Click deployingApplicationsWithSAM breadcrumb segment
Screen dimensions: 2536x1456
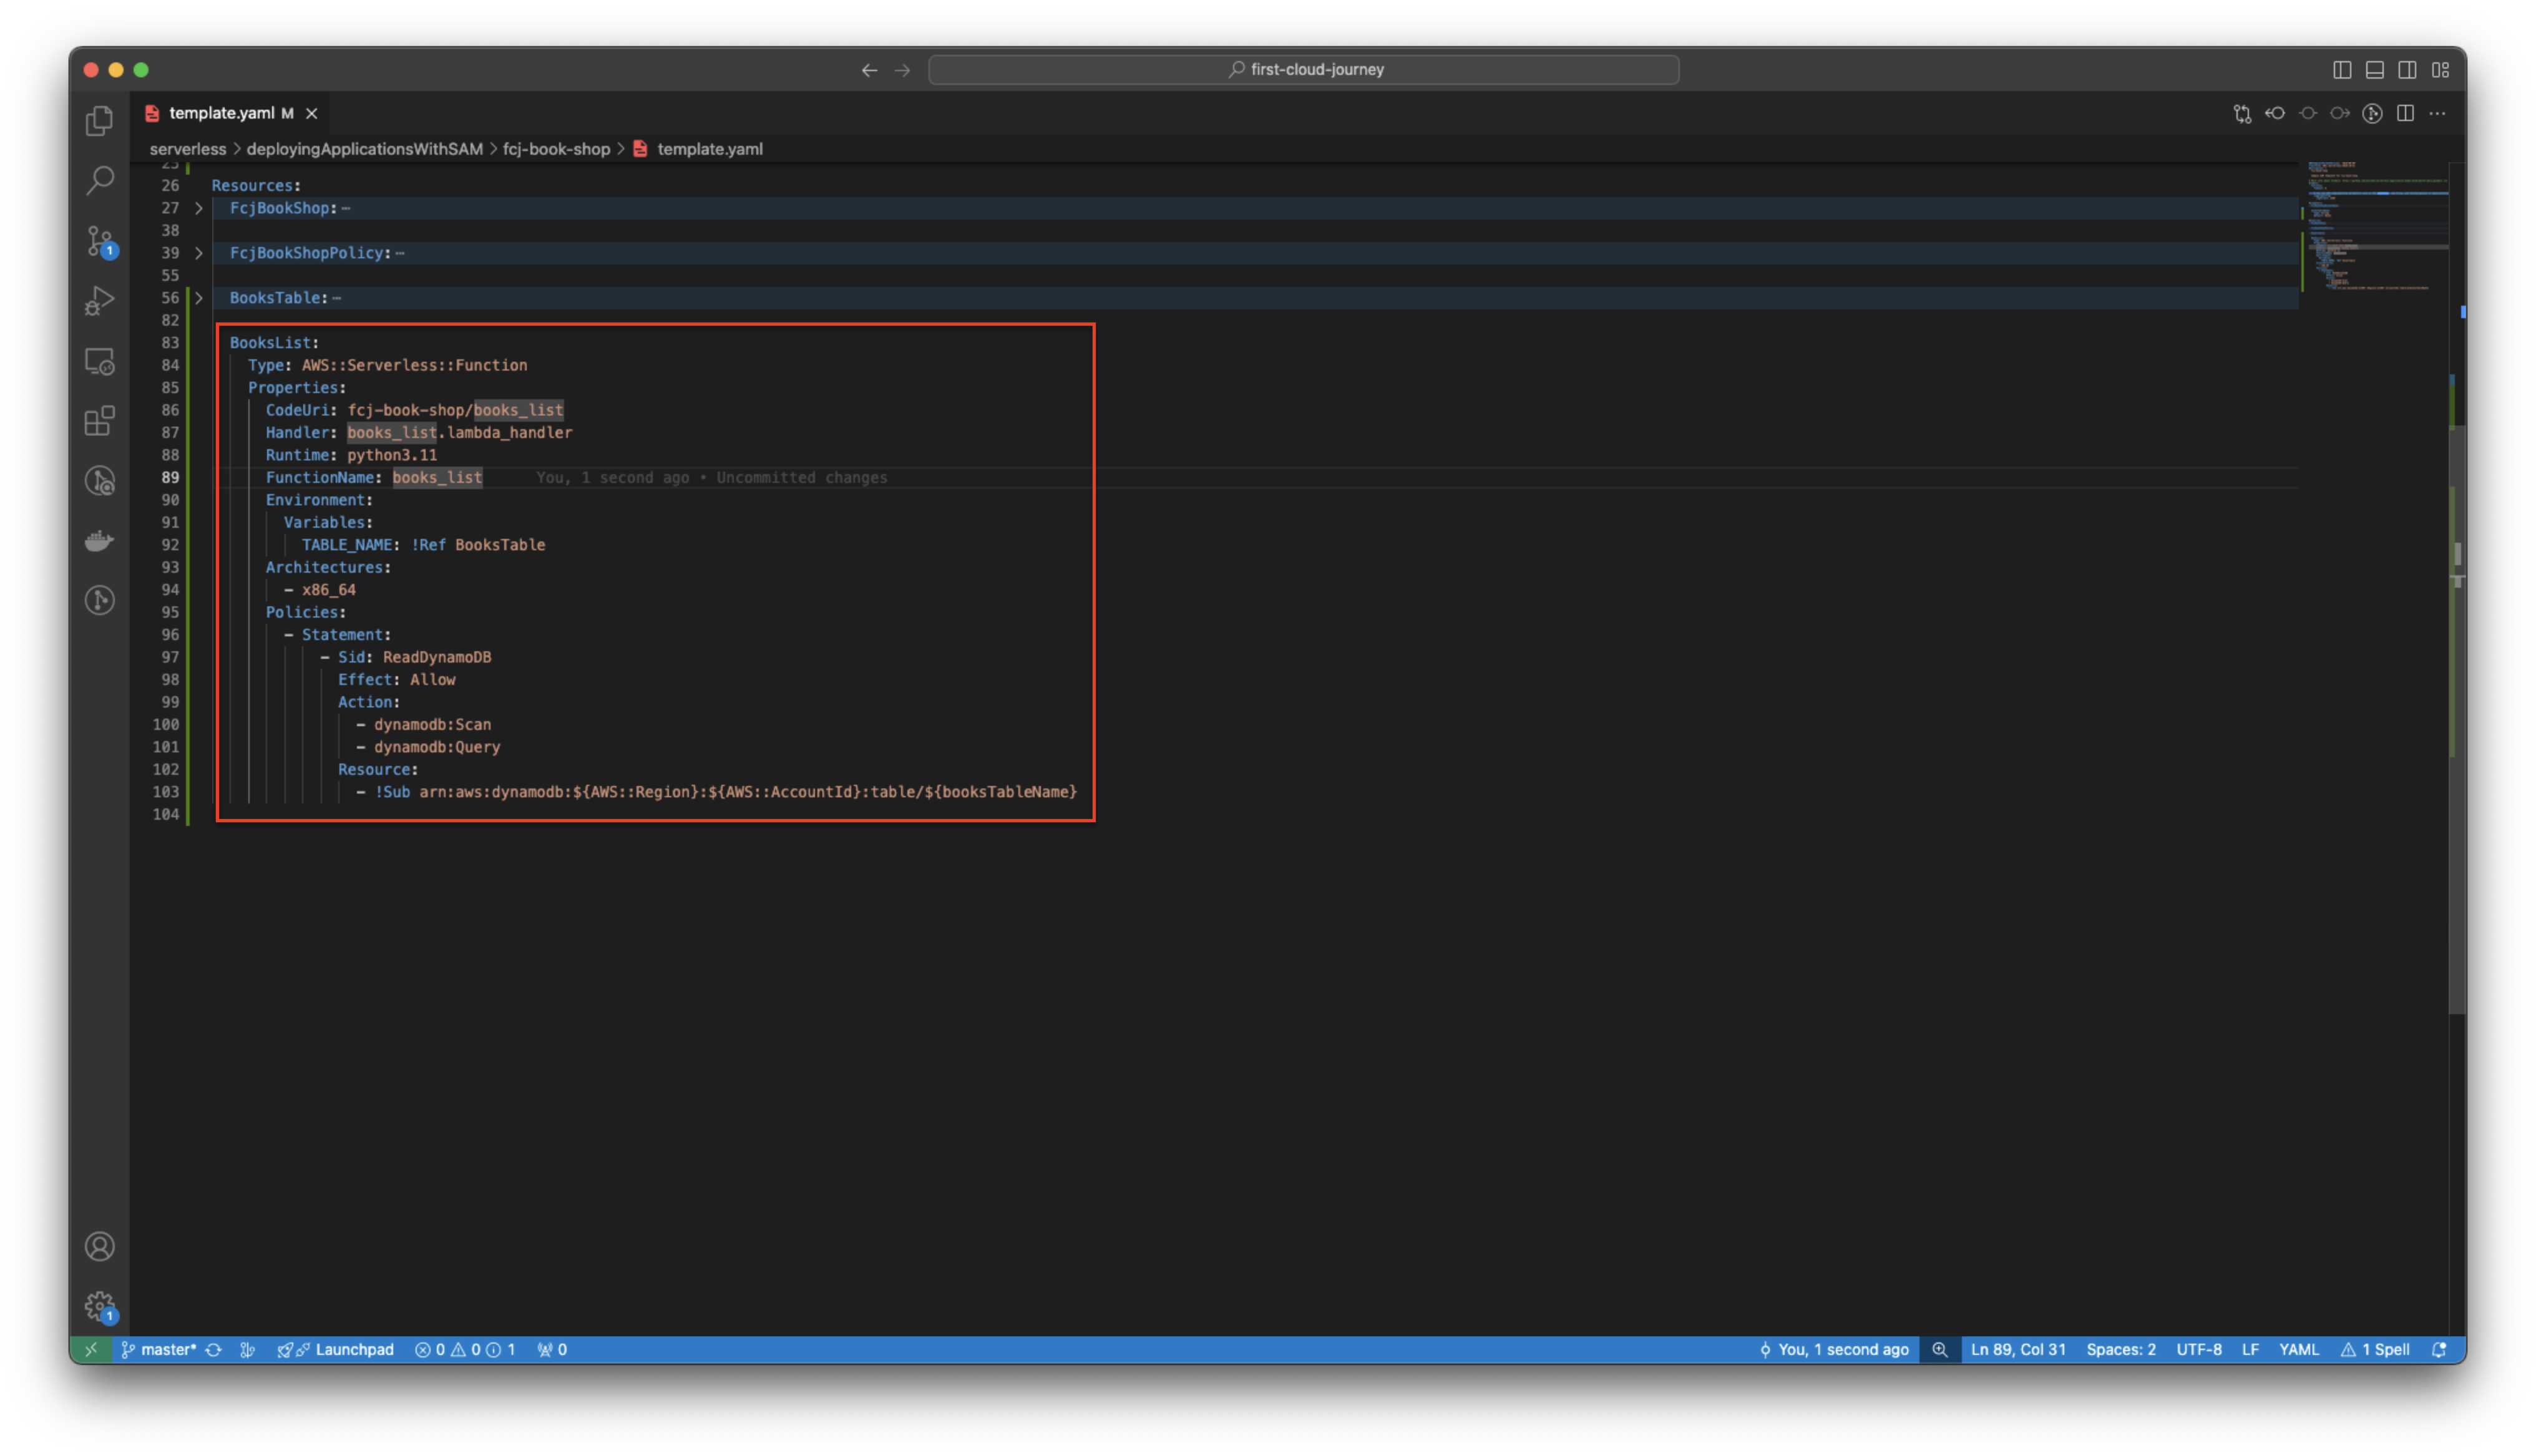[365, 149]
